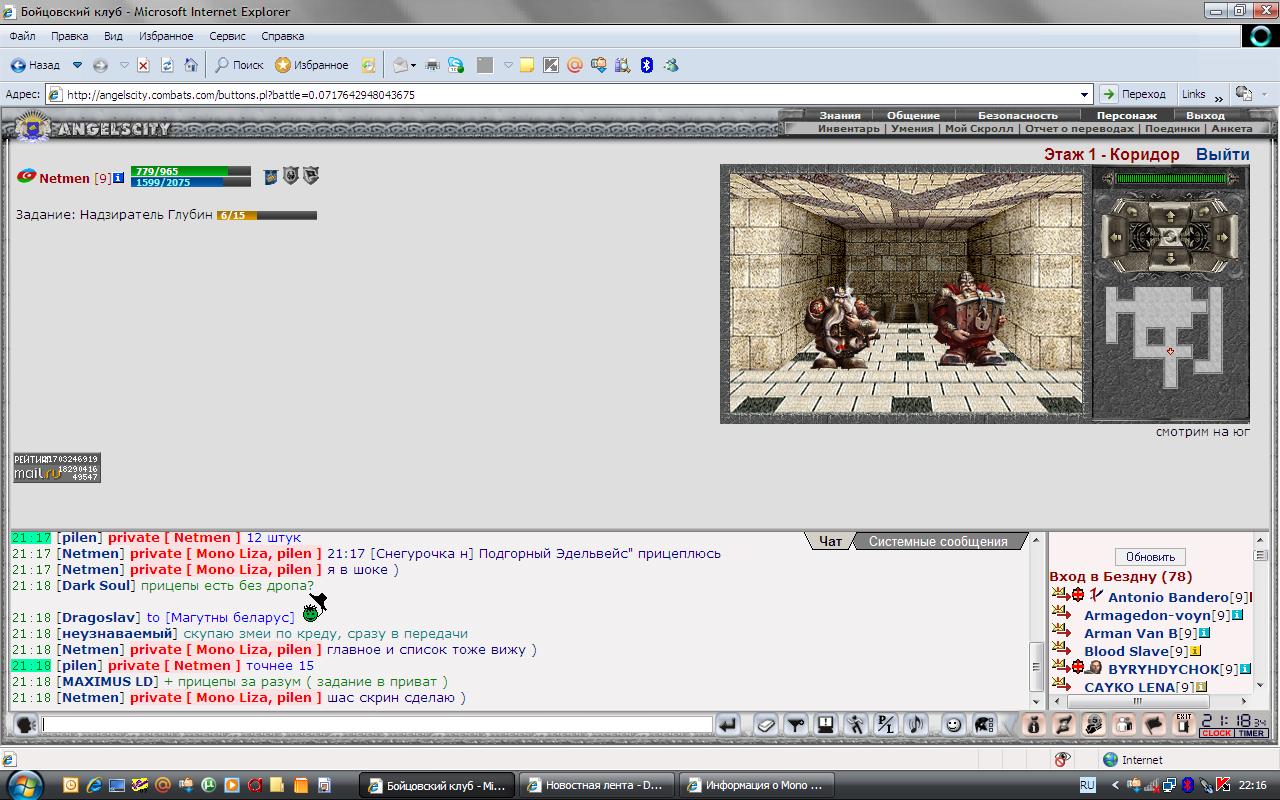Viewport: 1280px width, 800px height.
Task: Open the Знания game tab
Action: [x=840, y=115]
